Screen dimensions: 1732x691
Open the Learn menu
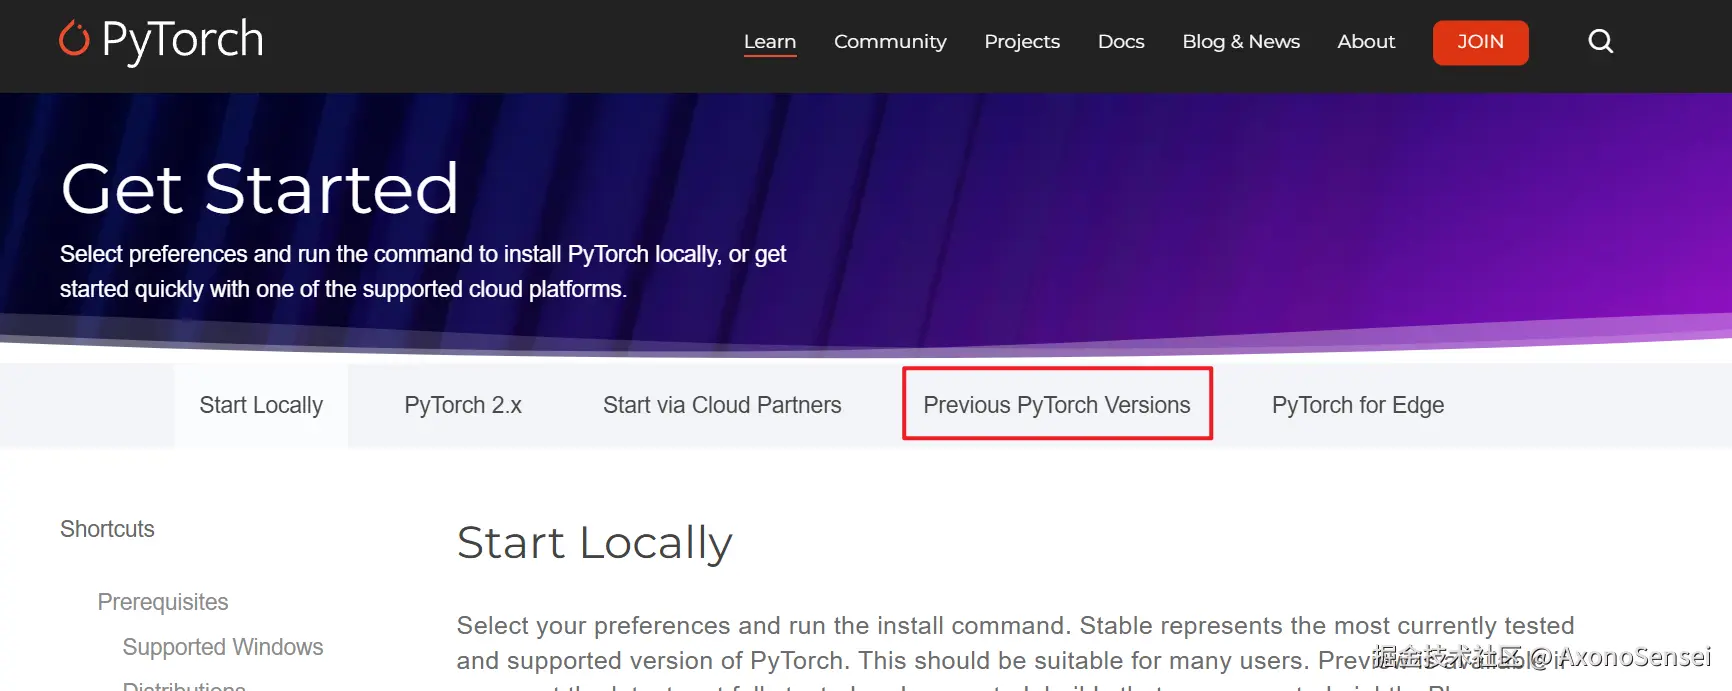pos(770,42)
